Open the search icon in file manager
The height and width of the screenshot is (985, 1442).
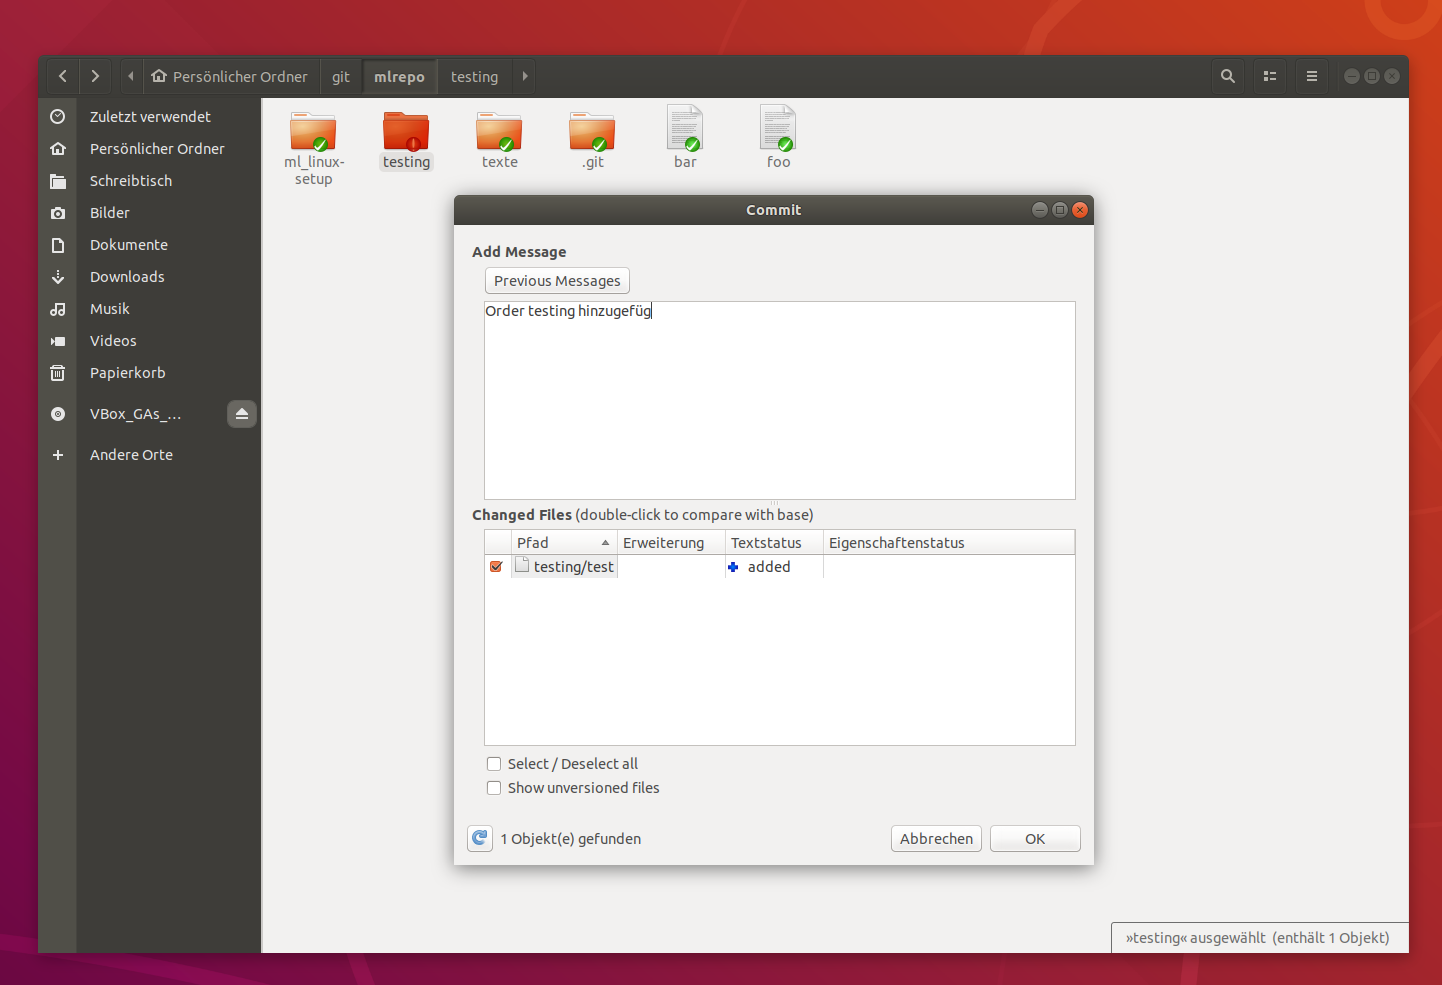click(1228, 76)
